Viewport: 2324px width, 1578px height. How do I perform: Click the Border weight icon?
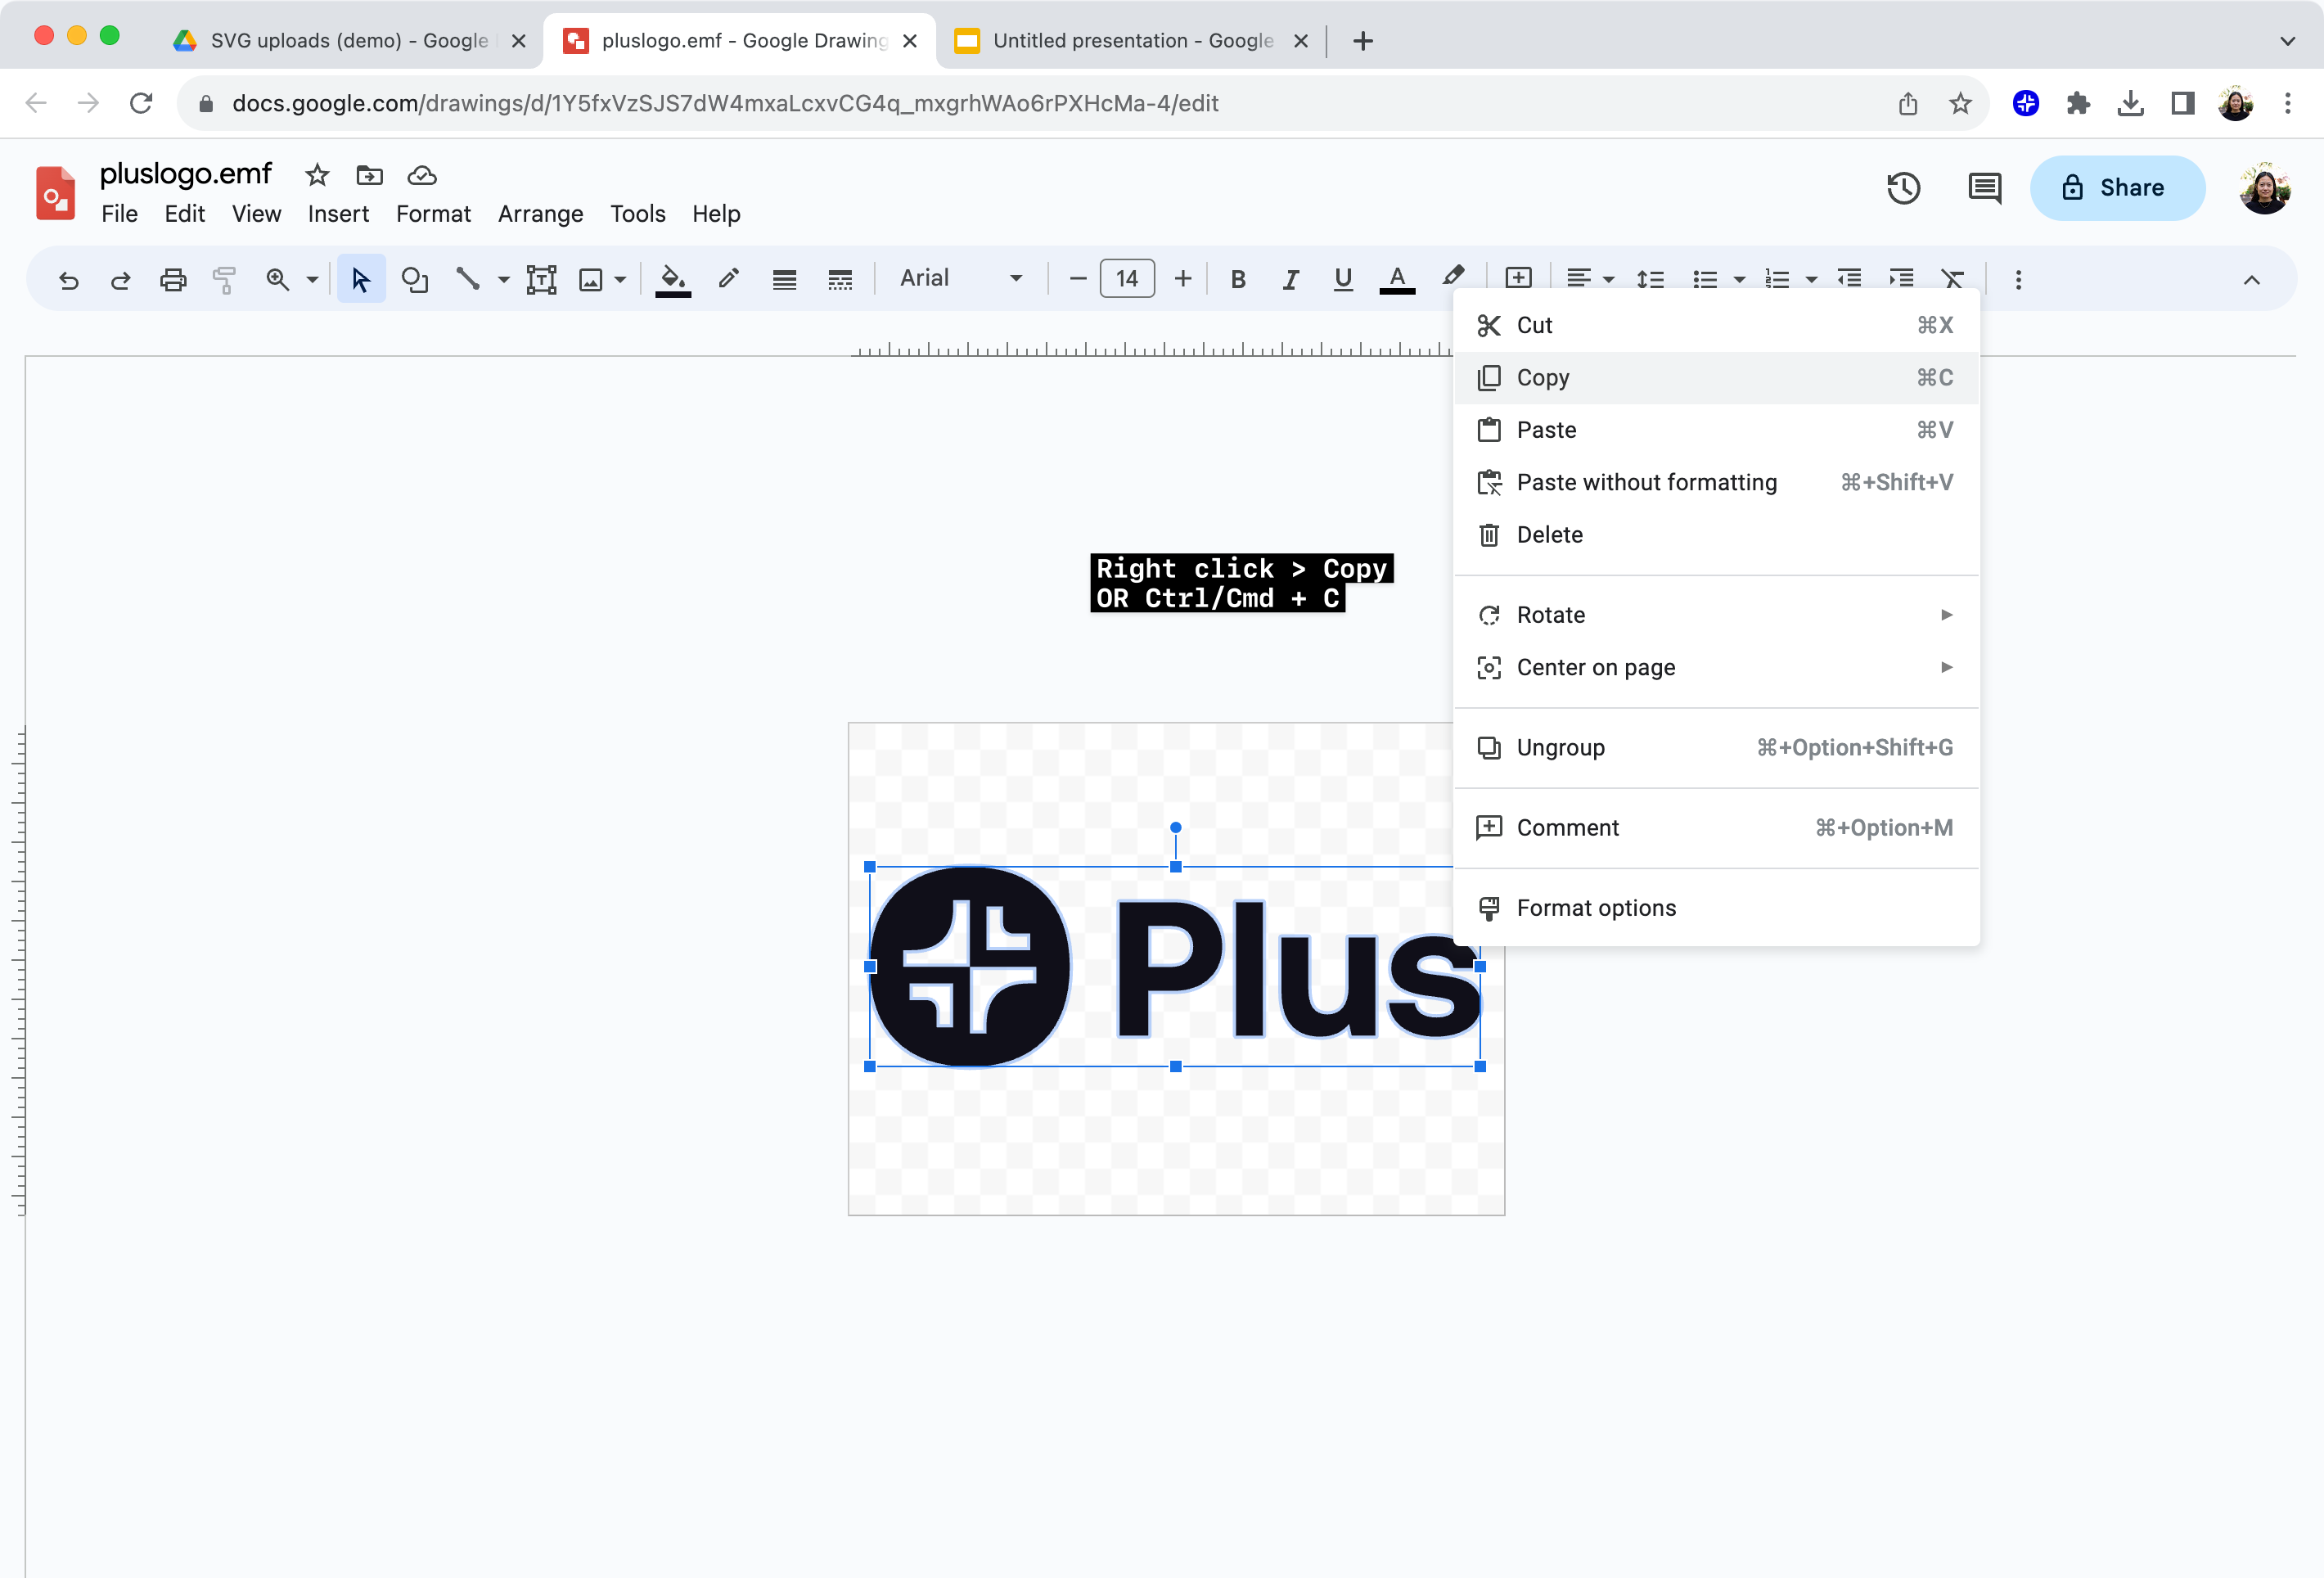tap(784, 280)
